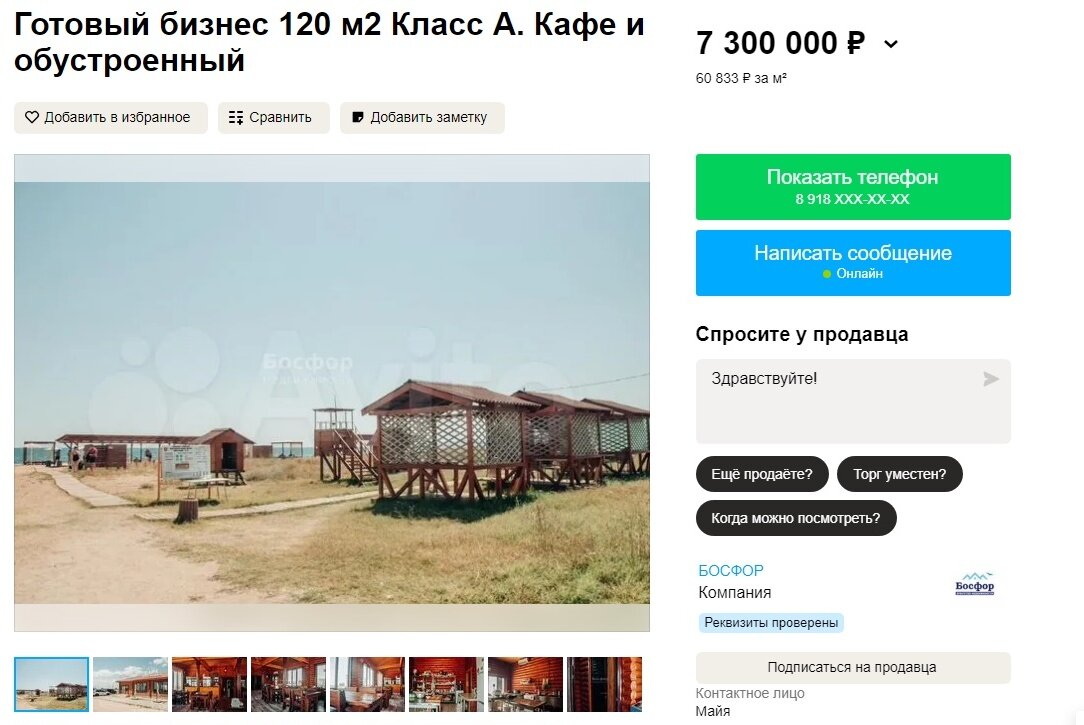
Task: Click the Реквизиты проверены badge
Action: [771, 623]
